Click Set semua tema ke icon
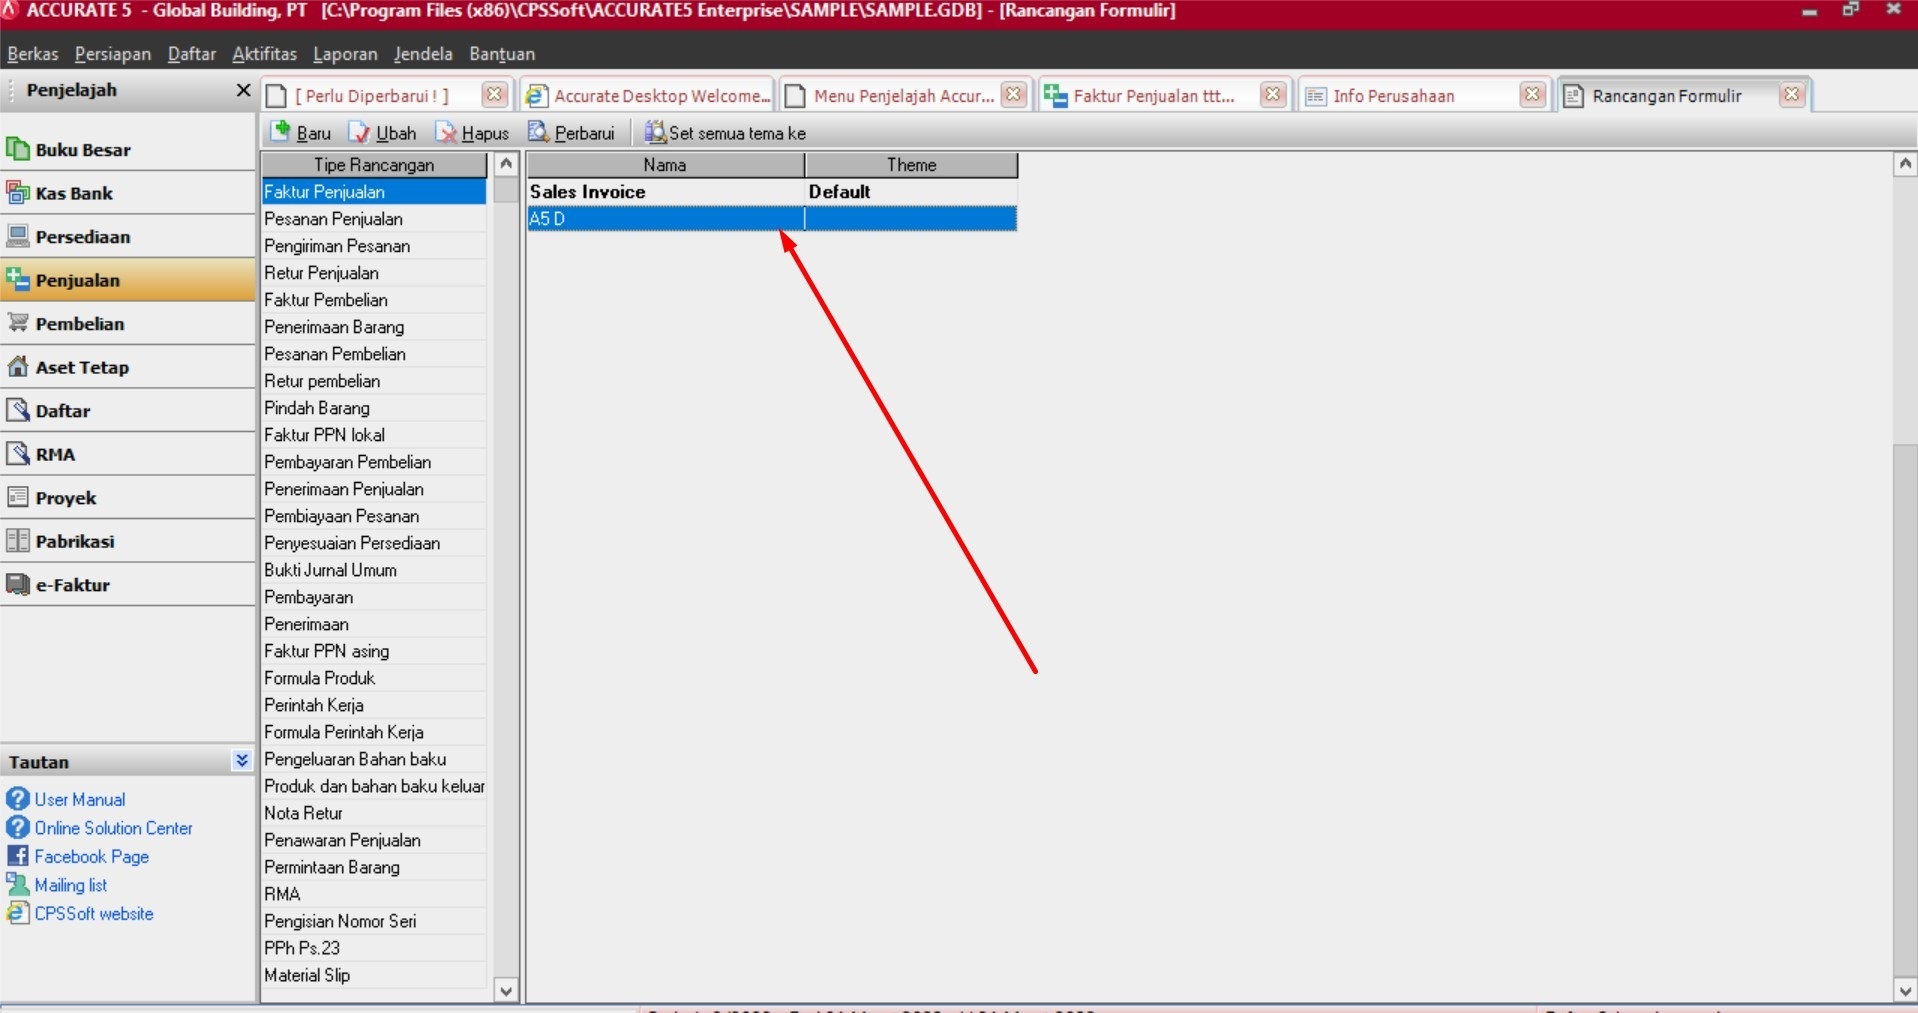The width and height of the screenshot is (1918, 1013). pyautogui.click(x=655, y=132)
